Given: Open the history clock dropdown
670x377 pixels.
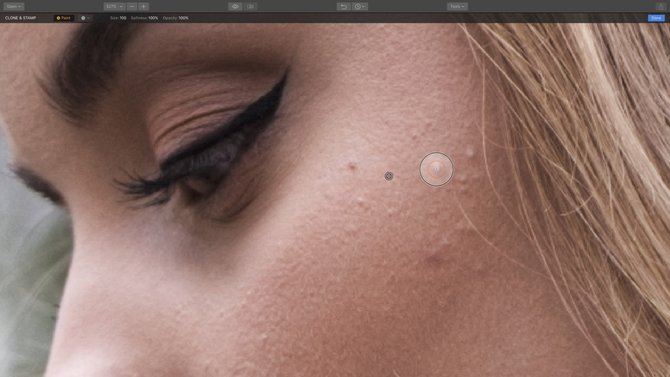Looking at the screenshot, I should 360,6.
